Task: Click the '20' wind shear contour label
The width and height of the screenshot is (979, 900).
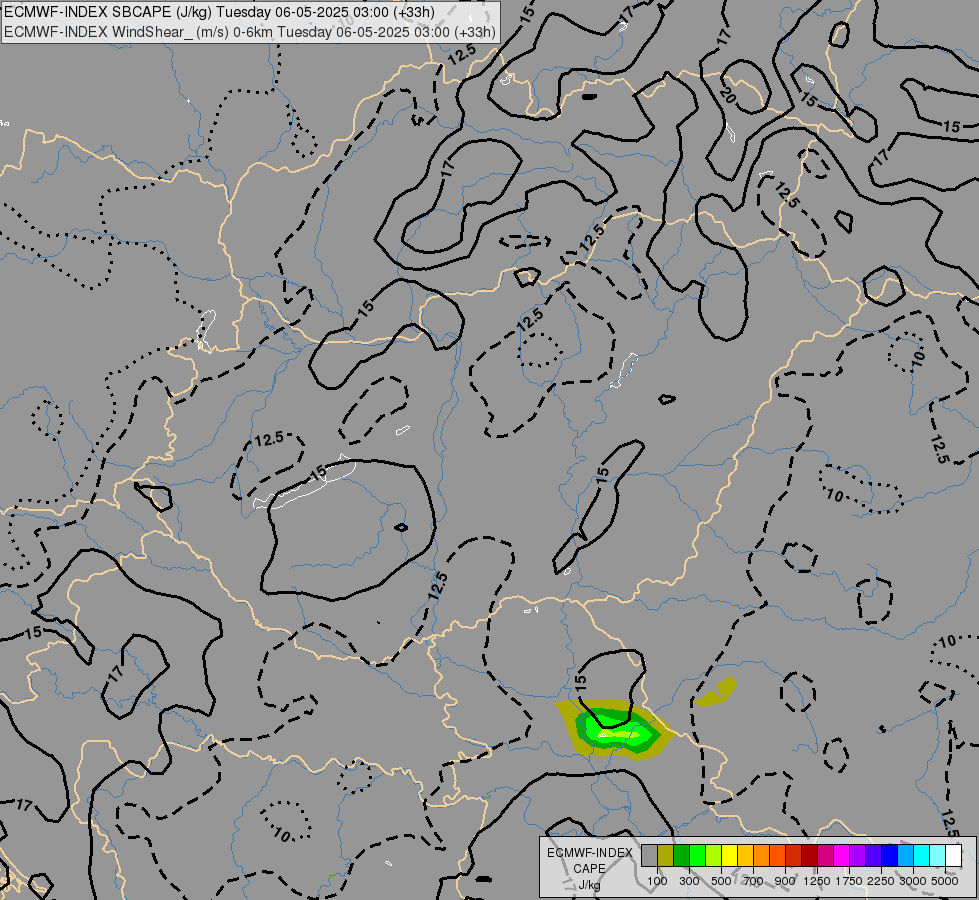Action: click(x=726, y=95)
